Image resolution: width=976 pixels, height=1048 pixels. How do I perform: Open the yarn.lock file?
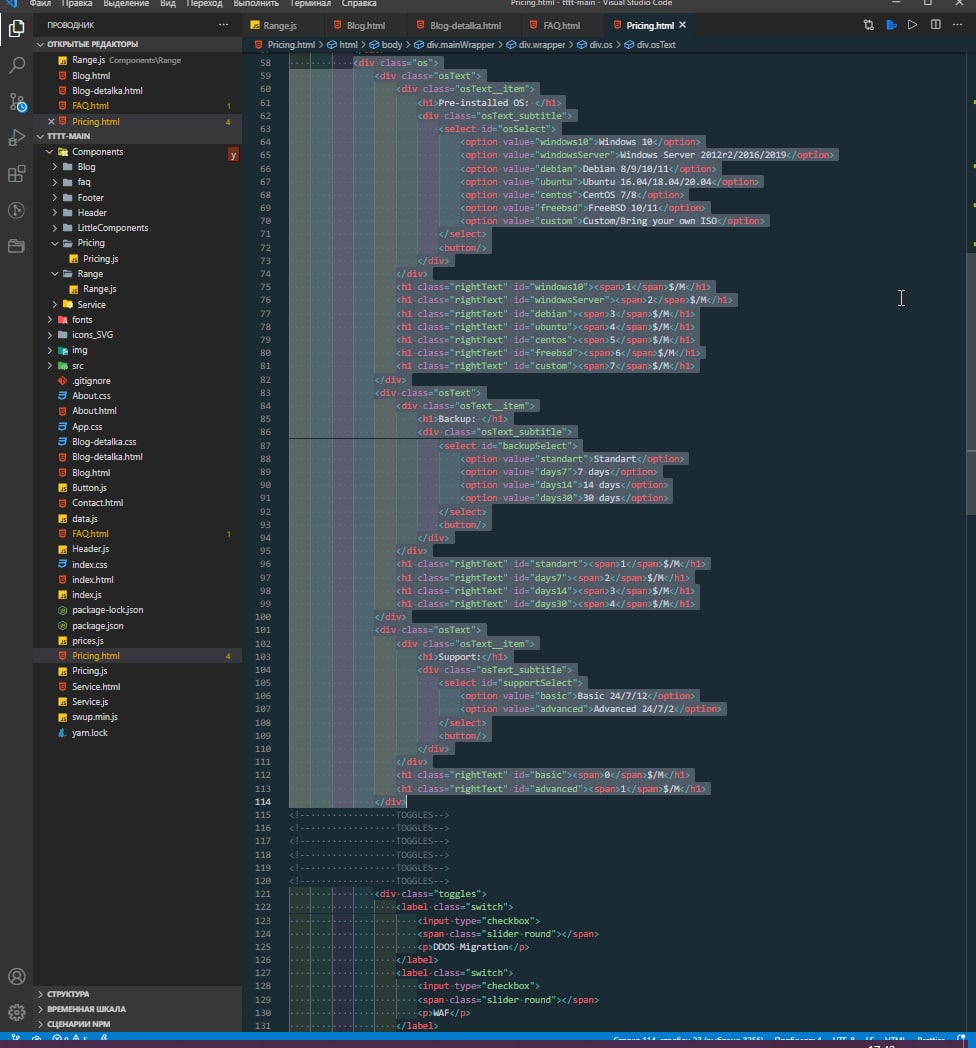point(90,733)
